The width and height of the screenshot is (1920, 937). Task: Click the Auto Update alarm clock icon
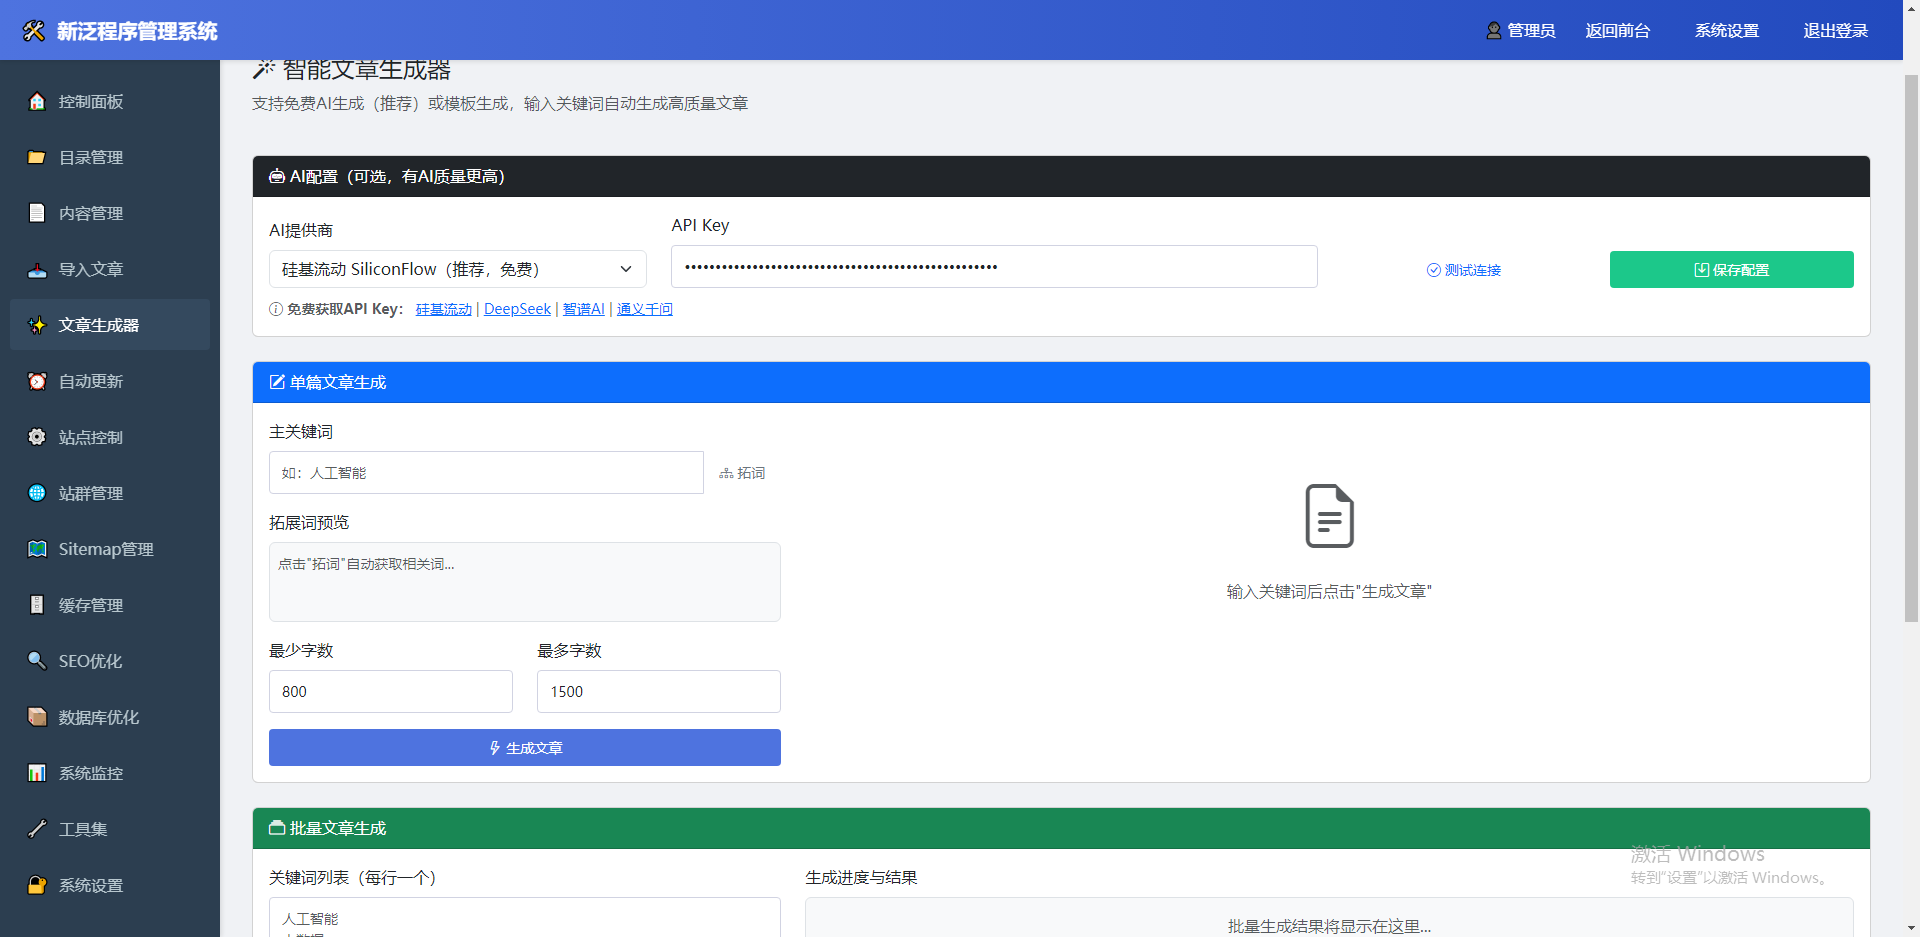[x=37, y=381]
